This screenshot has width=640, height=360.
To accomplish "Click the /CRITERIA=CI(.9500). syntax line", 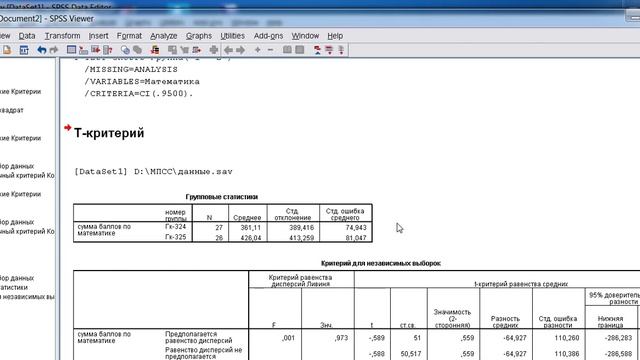I will pos(138,93).
